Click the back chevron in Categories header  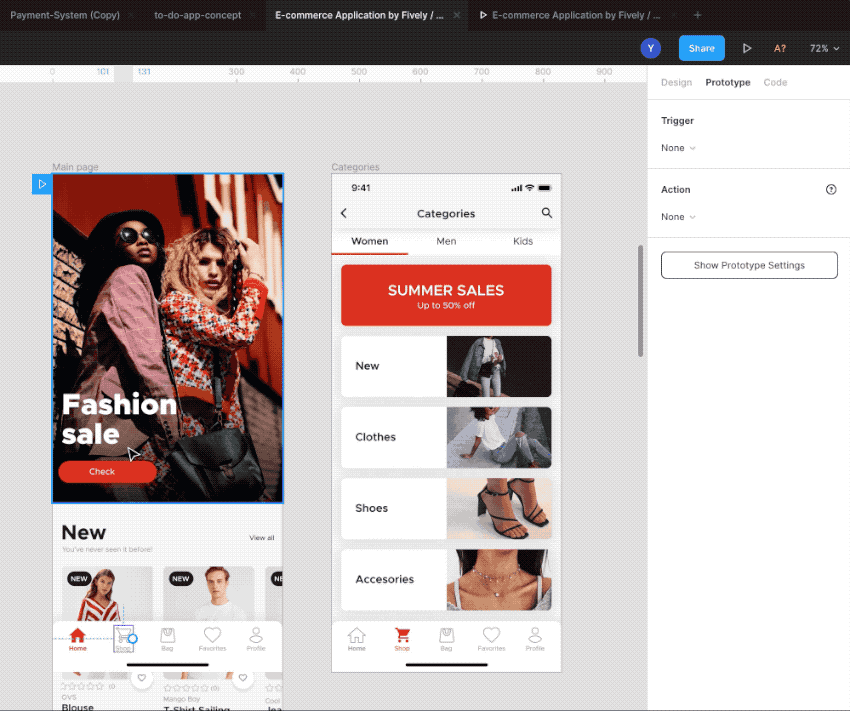344,213
